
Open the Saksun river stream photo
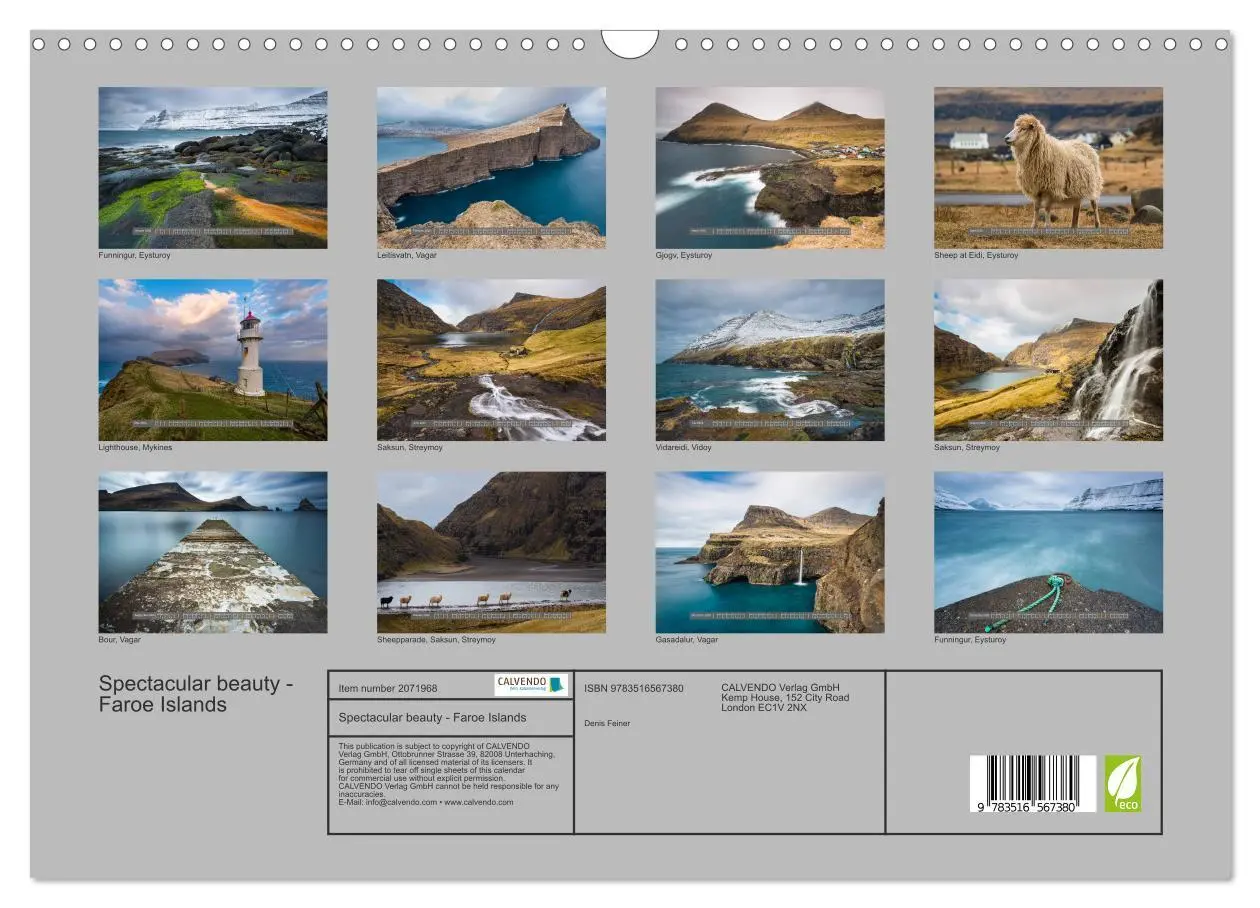491,360
